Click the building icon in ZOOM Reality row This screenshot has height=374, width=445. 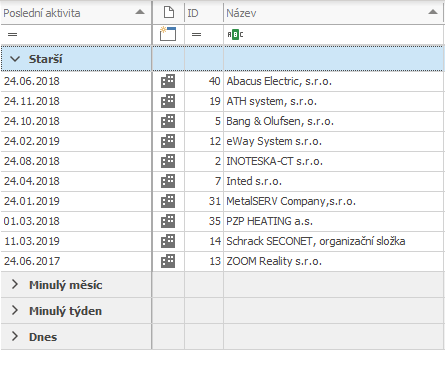click(x=168, y=261)
